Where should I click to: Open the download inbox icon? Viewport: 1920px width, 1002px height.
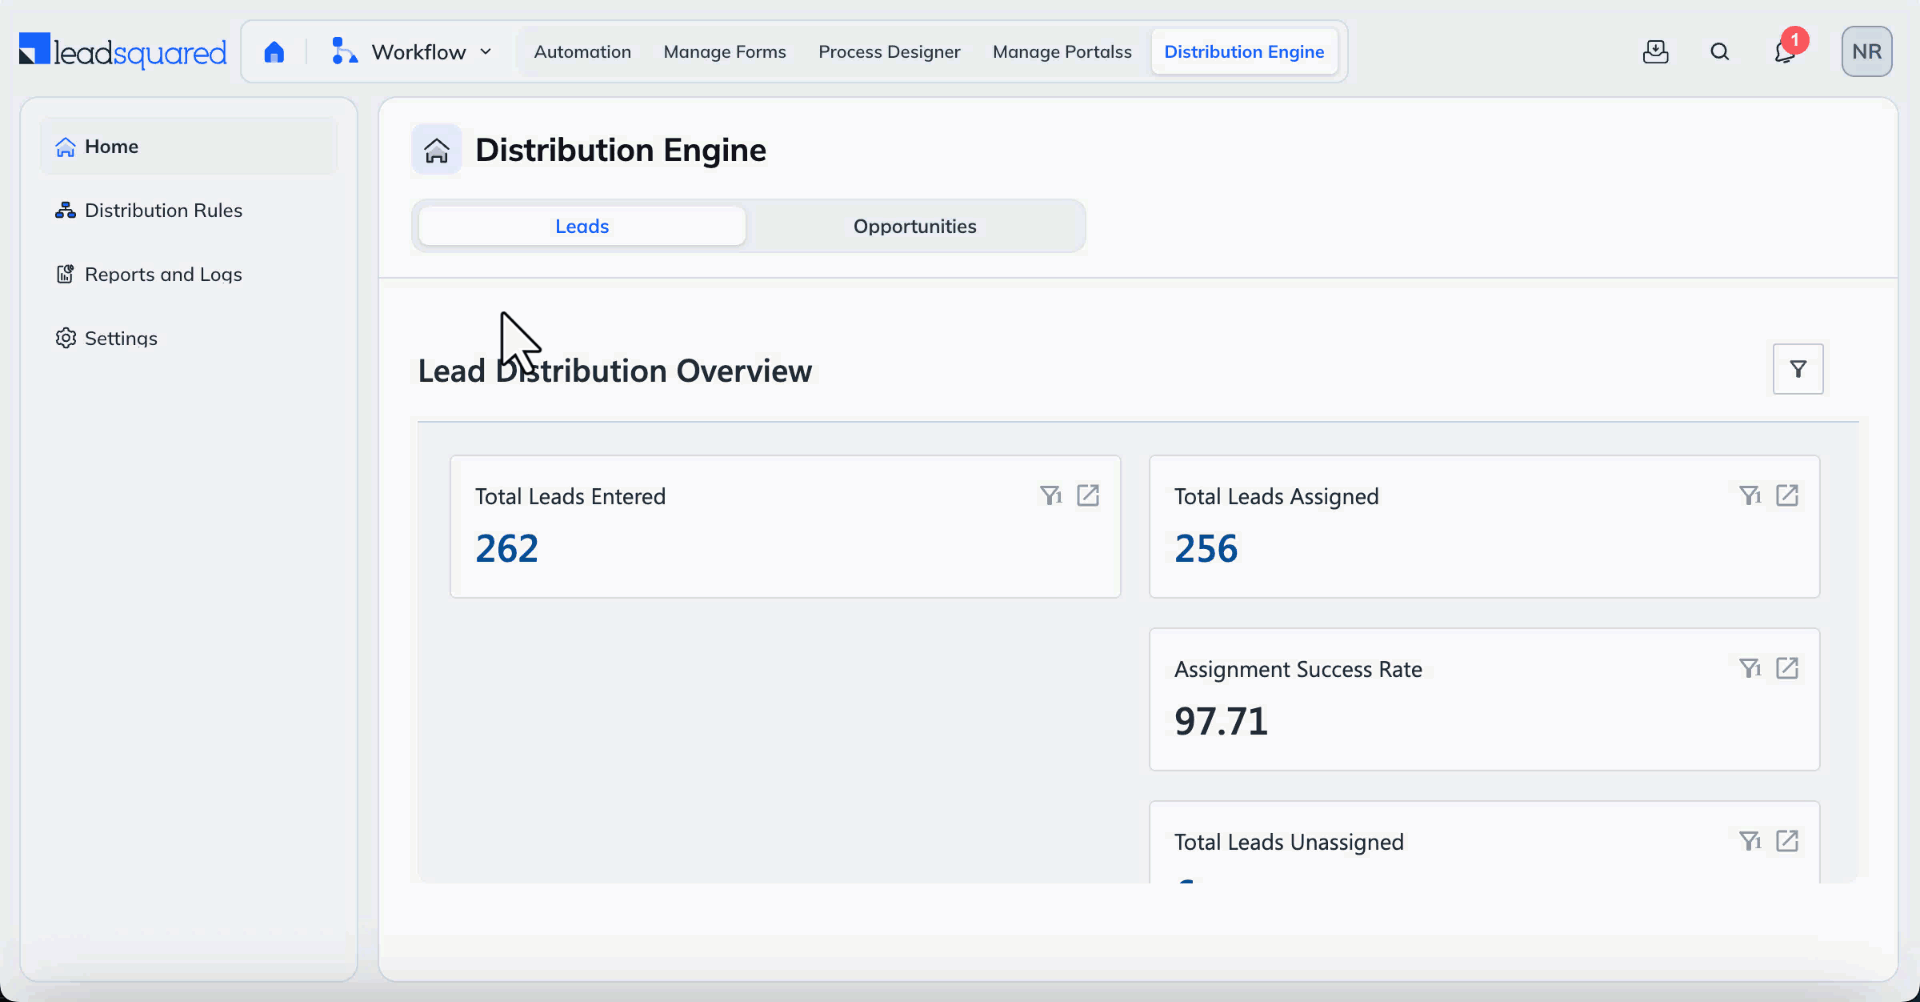1655,52
